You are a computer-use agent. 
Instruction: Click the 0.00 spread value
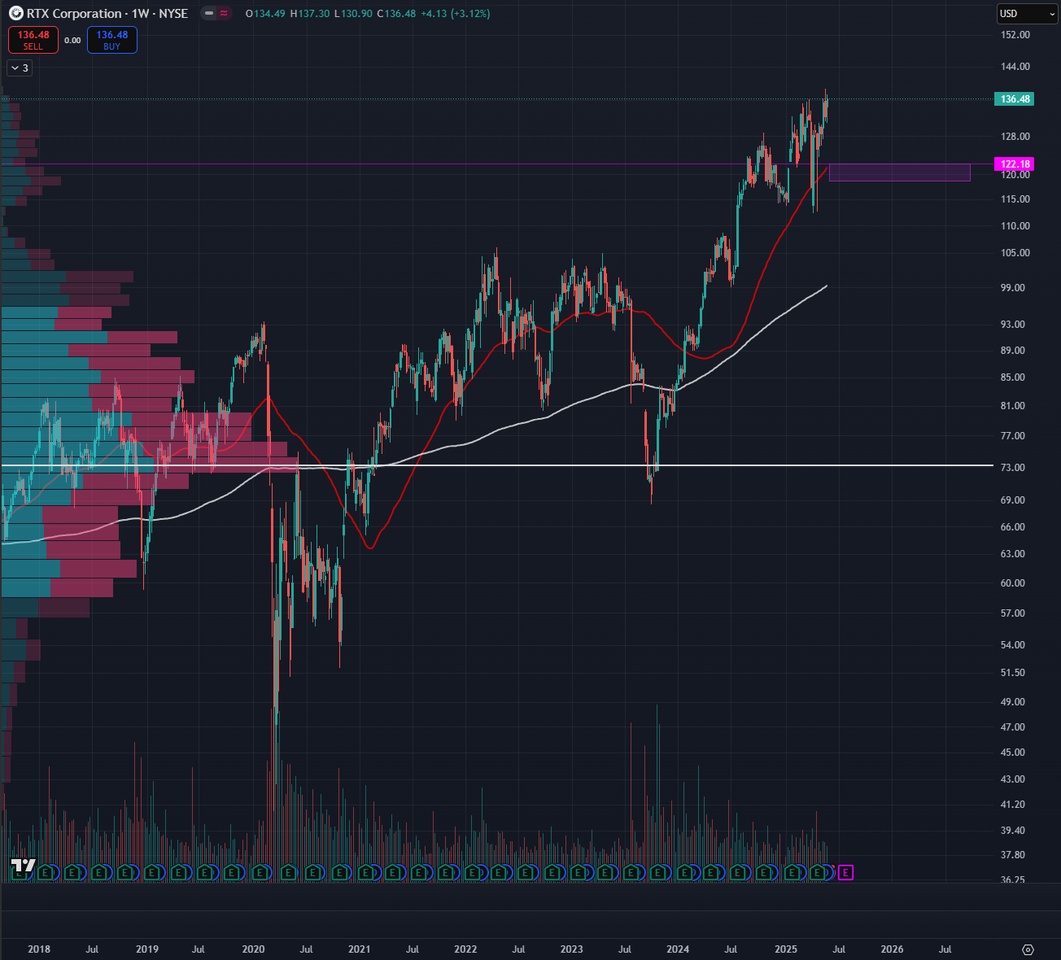click(x=72, y=40)
